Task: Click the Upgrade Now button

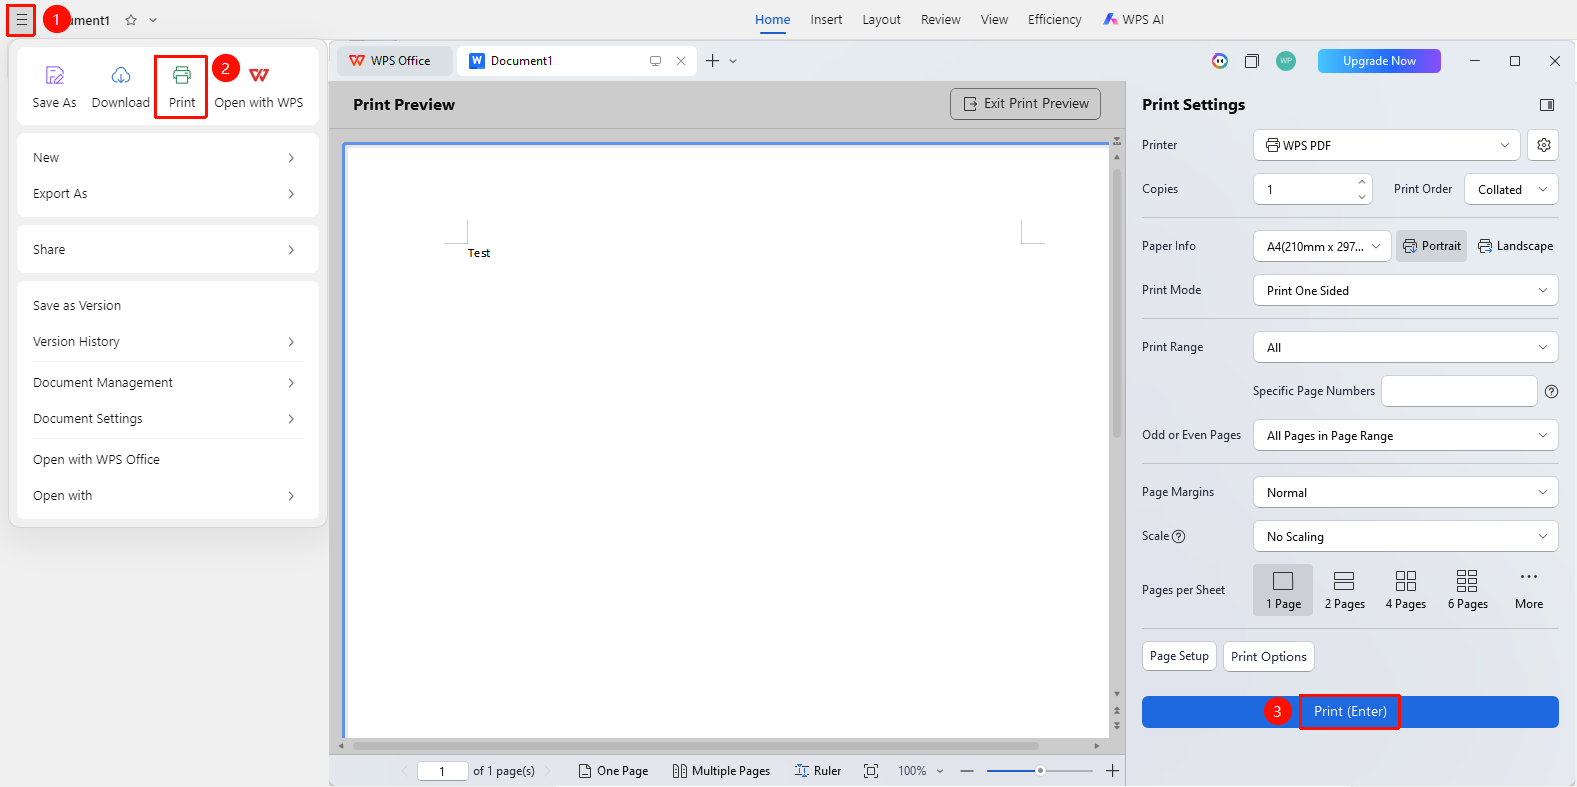Action: pos(1379,61)
